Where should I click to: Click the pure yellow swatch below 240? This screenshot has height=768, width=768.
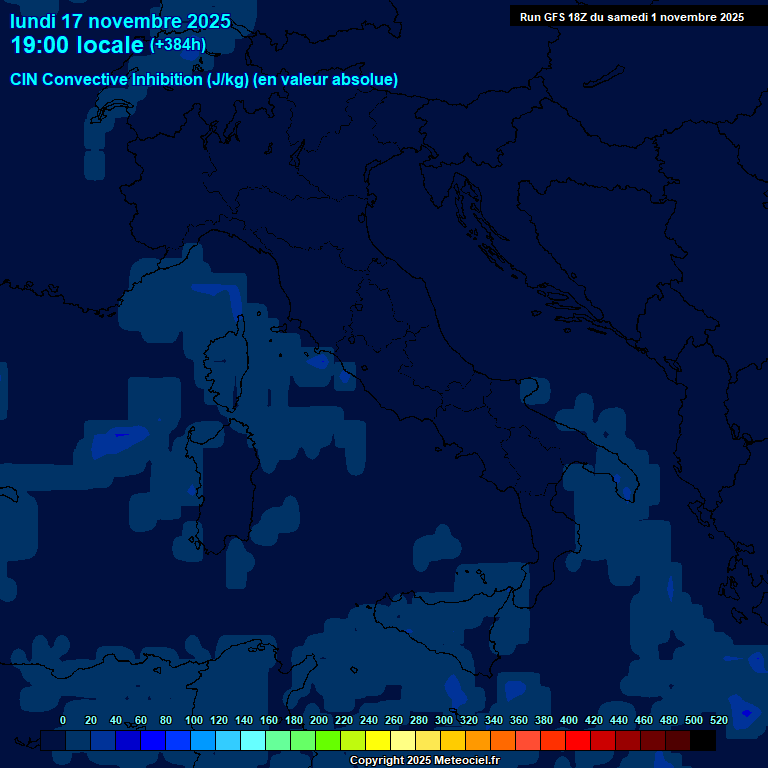coord(378,740)
